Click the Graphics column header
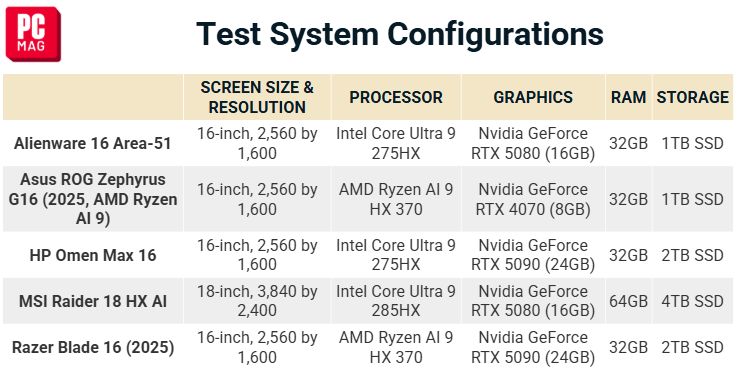 [533, 97]
